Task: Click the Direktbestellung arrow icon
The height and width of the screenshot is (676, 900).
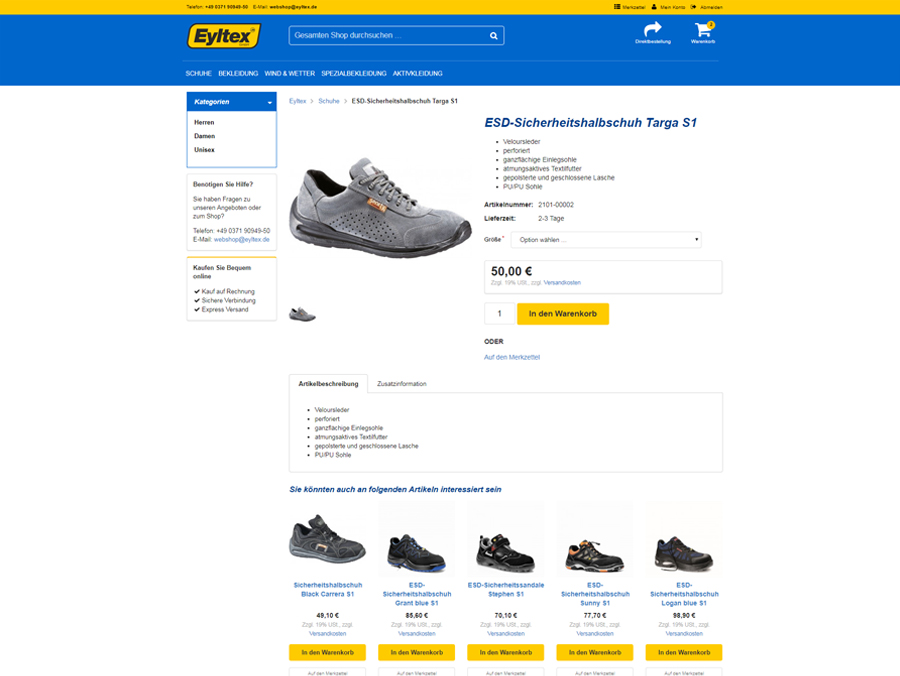Action: [653, 29]
